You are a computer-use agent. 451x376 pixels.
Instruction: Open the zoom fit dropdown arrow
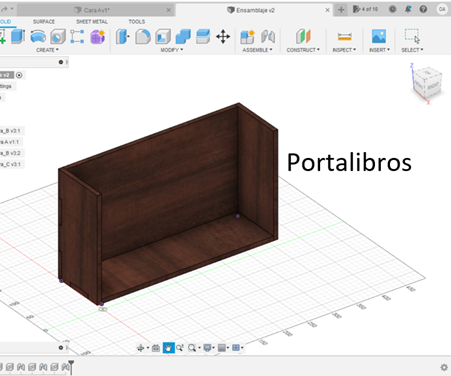tap(199, 348)
